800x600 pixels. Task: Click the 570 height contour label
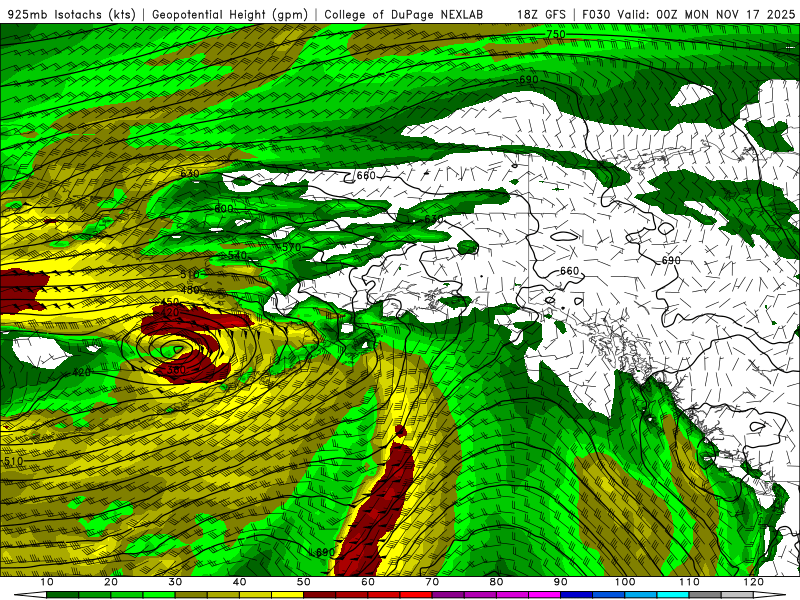tap(291, 247)
